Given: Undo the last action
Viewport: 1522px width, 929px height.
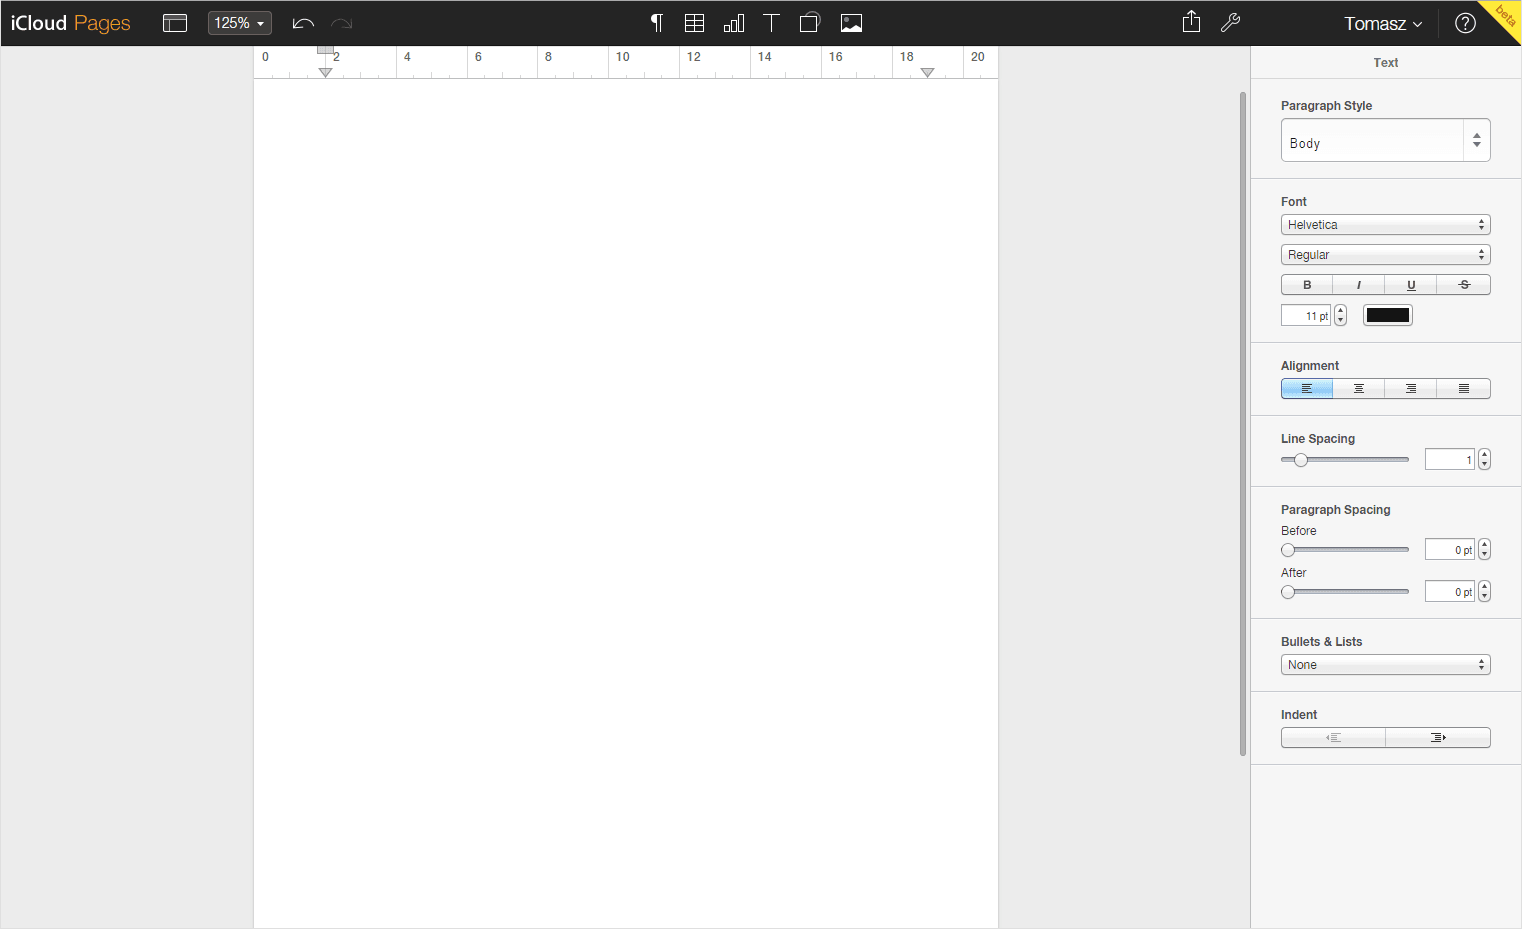Looking at the screenshot, I should tap(303, 23).
